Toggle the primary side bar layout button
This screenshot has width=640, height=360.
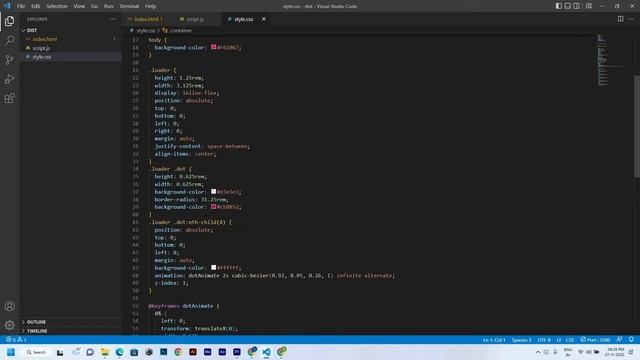pos(558,6)
